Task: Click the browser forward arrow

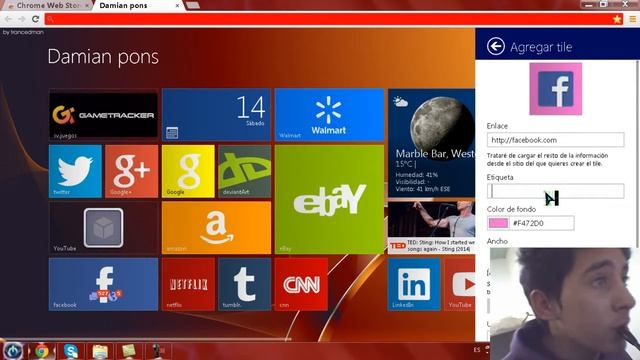Action: coord(22,19)
